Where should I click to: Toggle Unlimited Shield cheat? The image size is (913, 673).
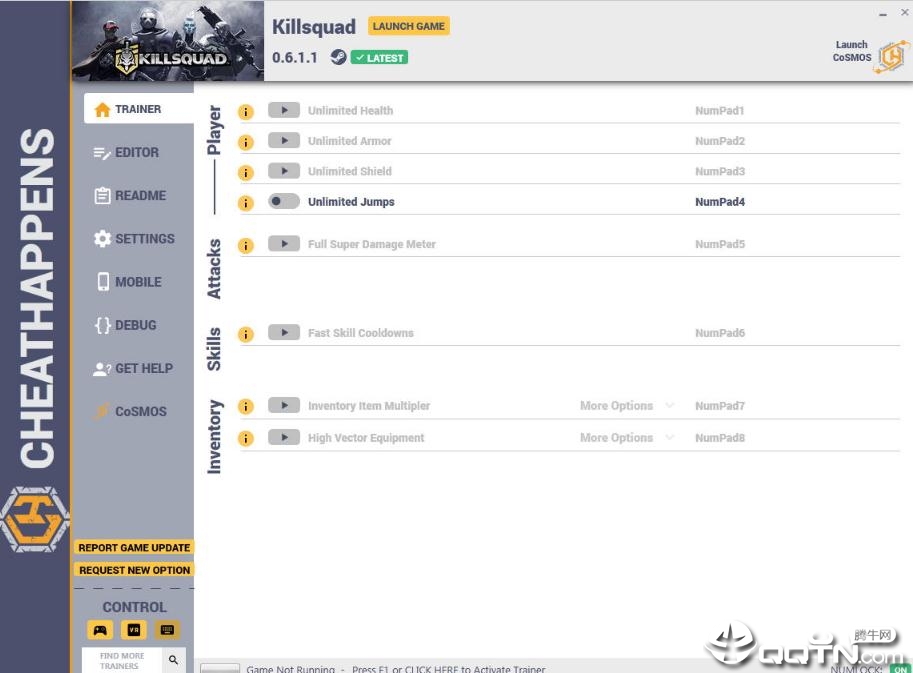tap(284, 171)
